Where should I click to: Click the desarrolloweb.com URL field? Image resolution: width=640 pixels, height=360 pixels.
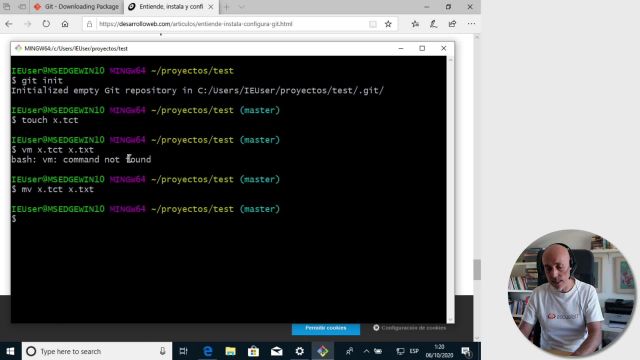(196, 24)
